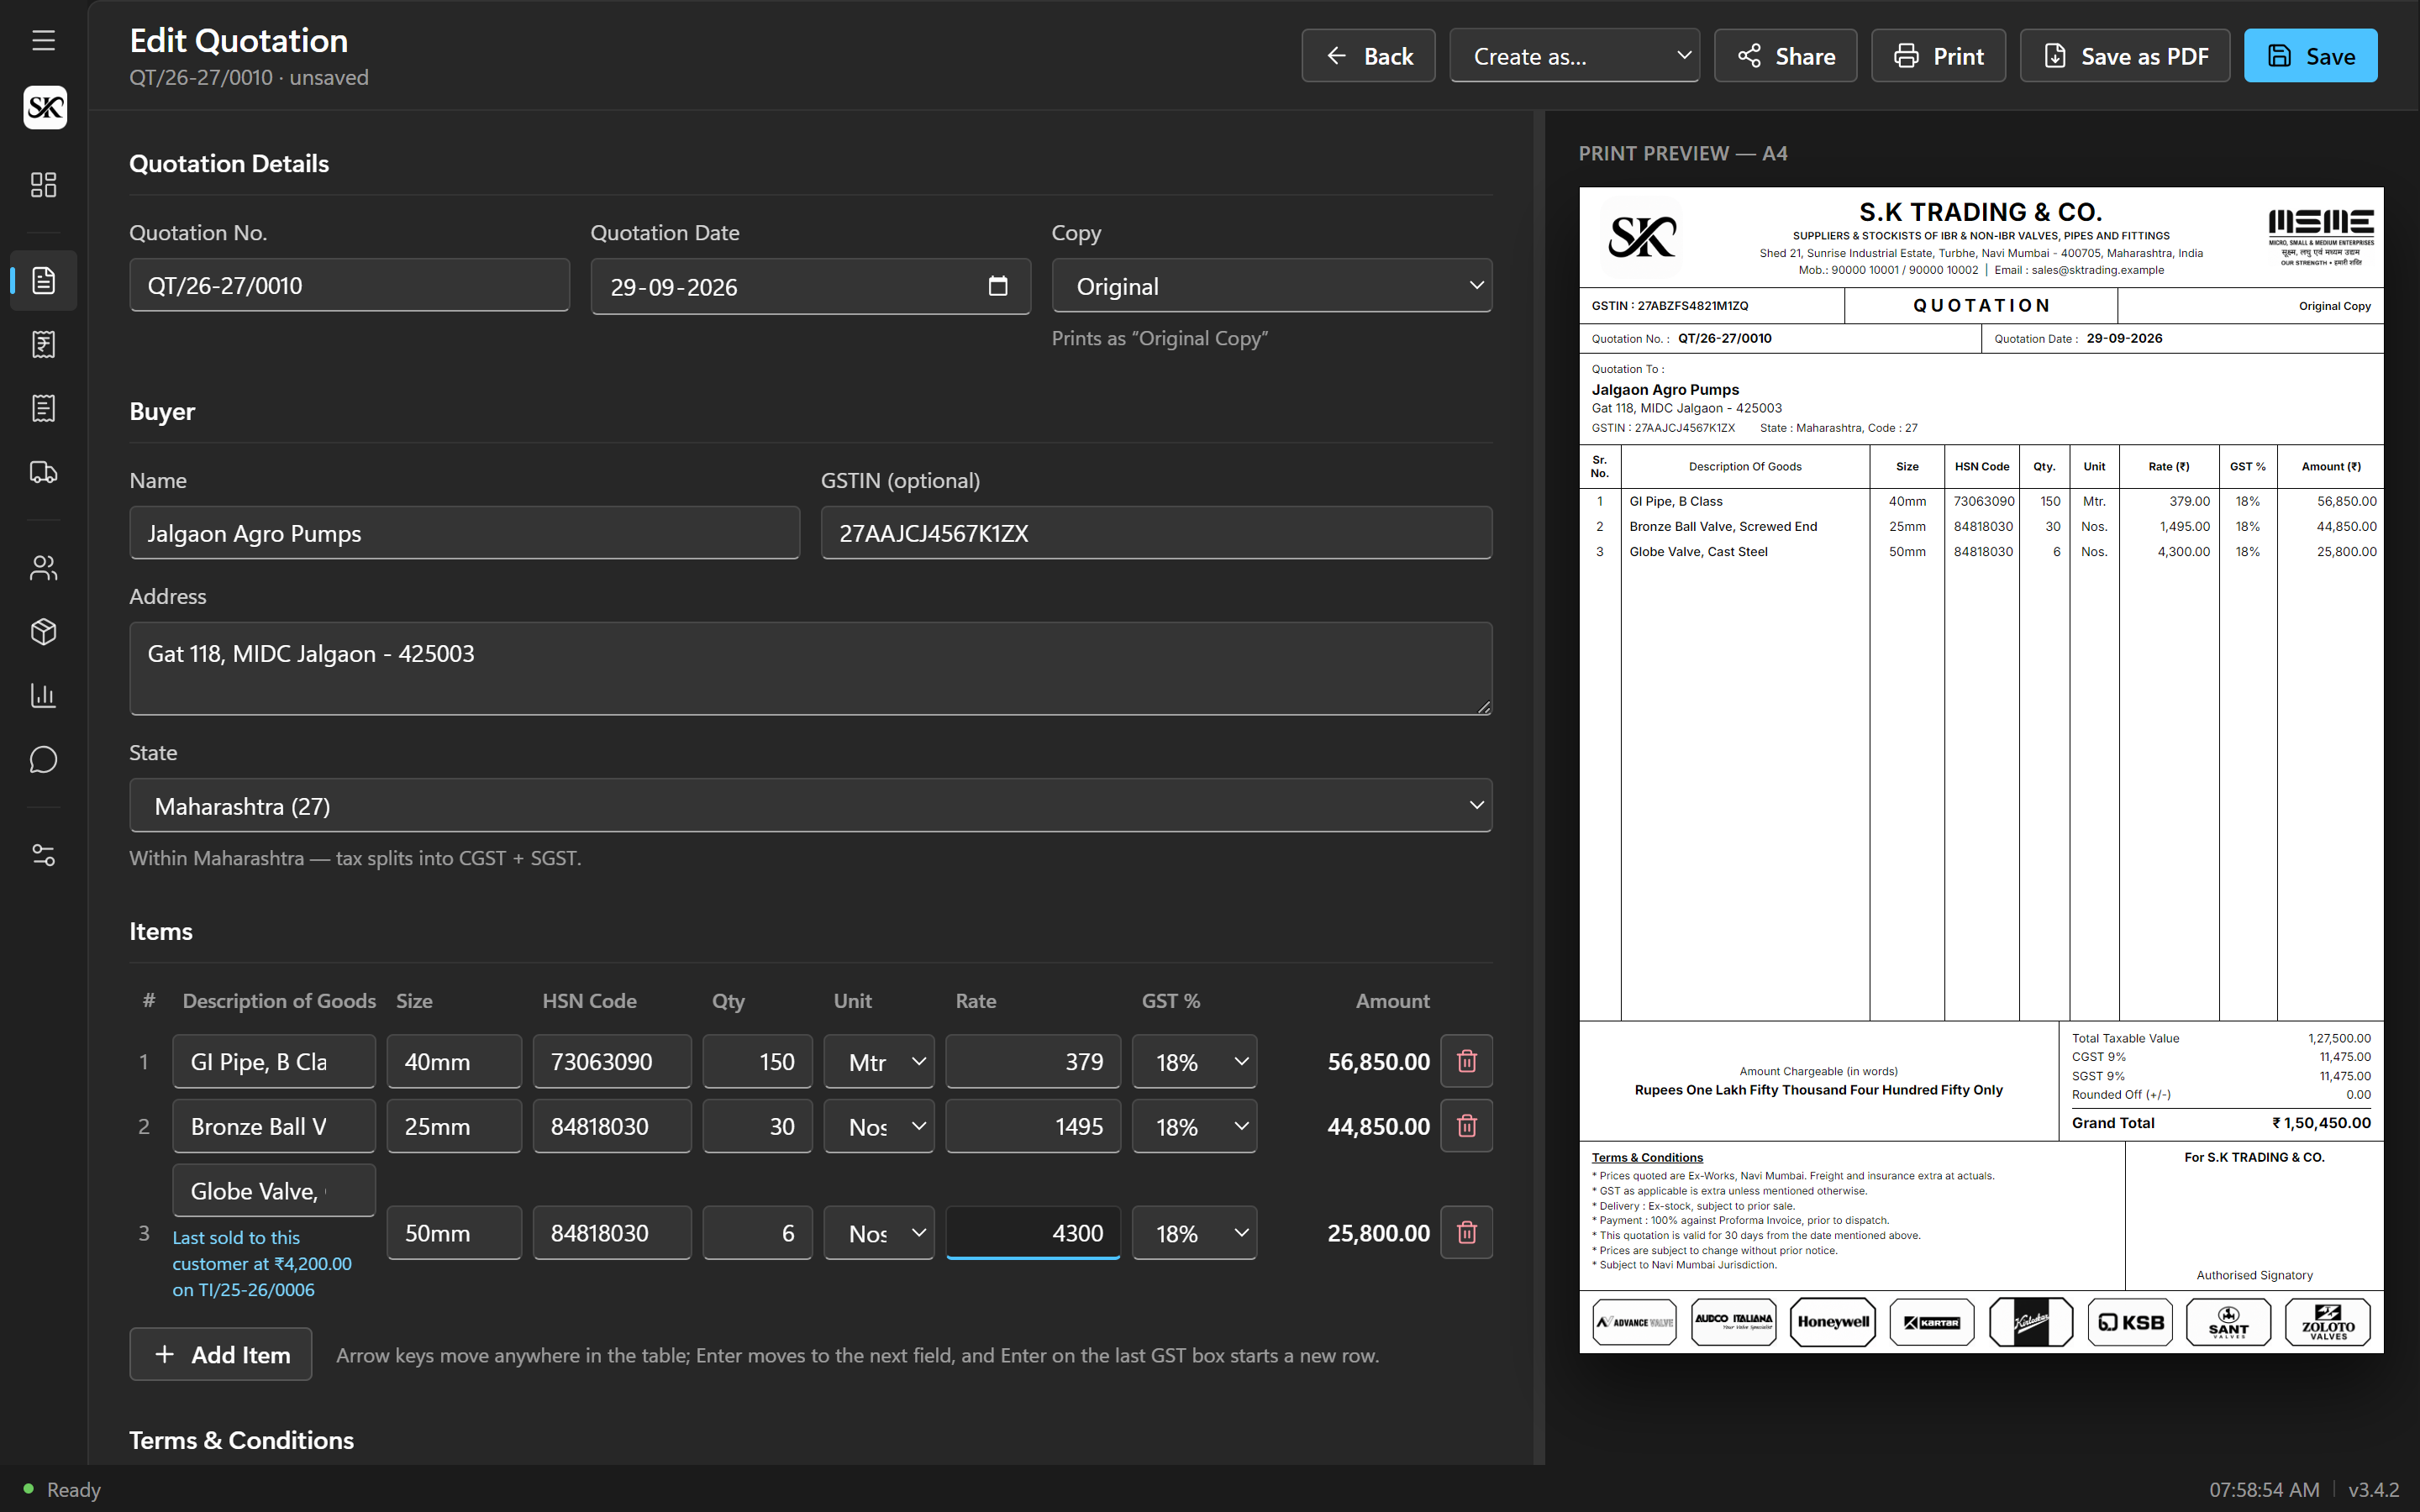Click Save as PDF button

[2124, 56]
